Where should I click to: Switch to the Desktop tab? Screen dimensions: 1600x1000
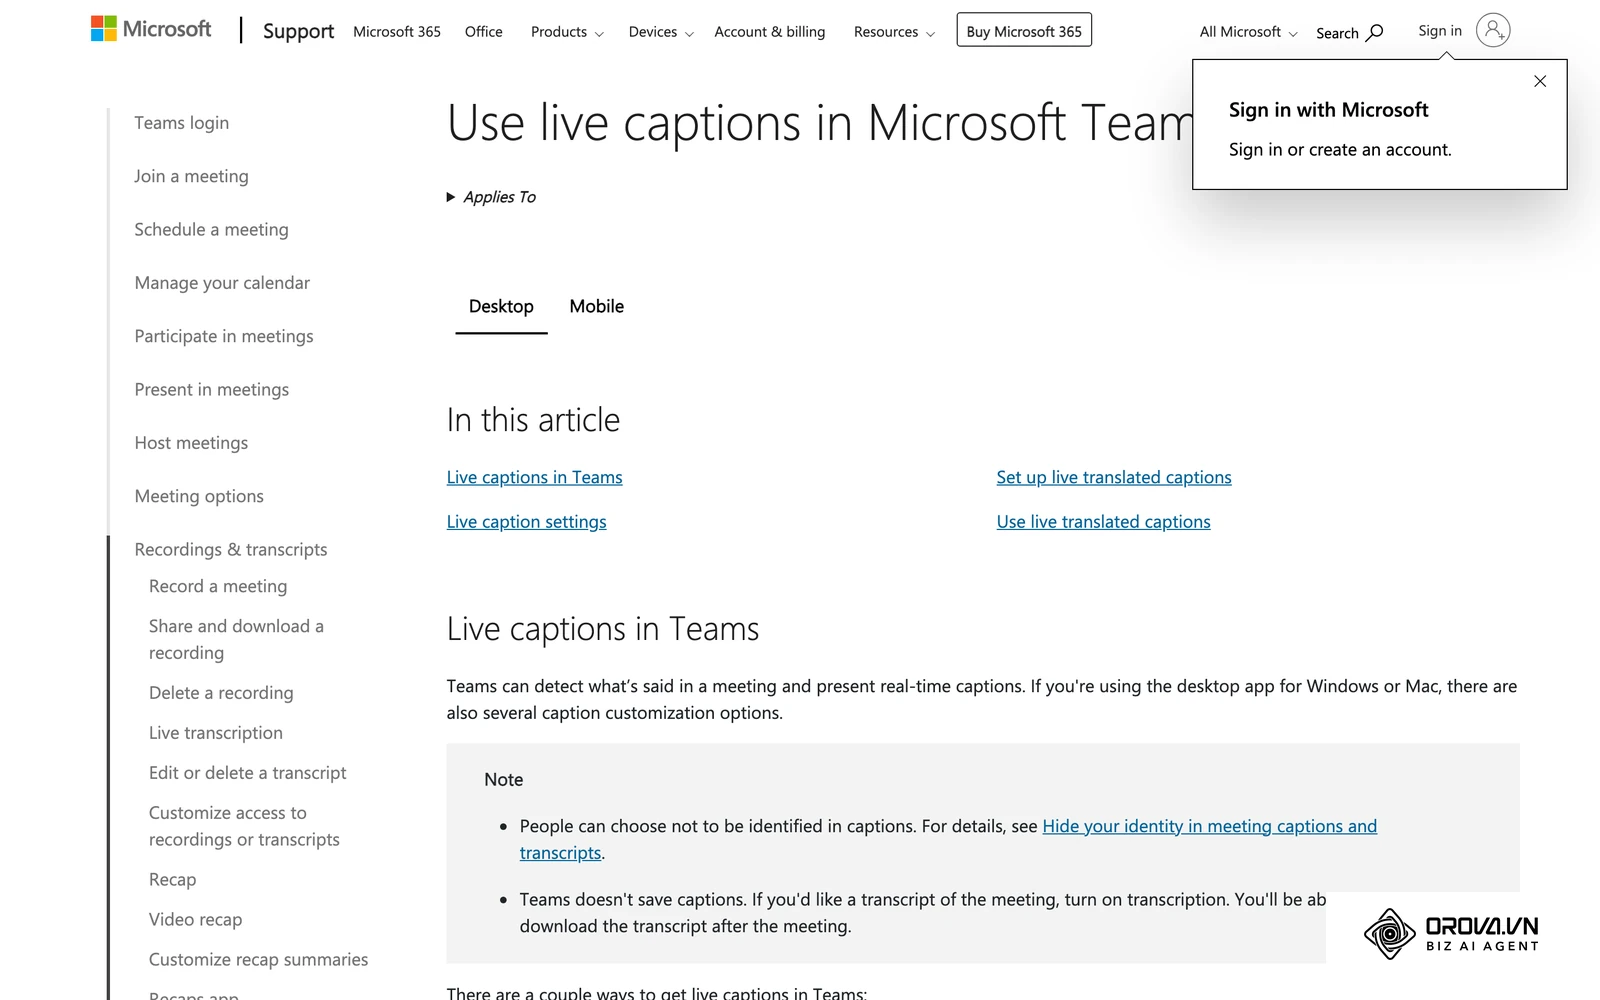tap(501, 307)
